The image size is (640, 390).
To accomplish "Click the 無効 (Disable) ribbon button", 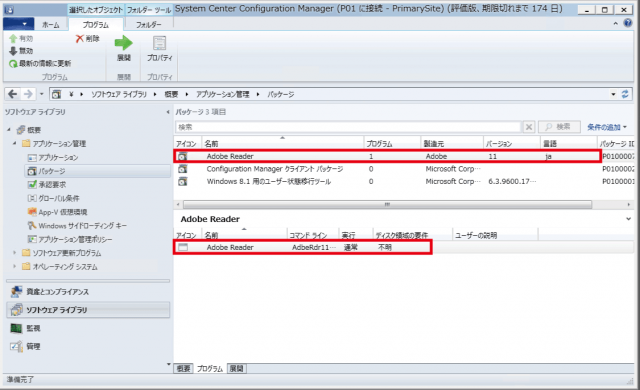I will [x=21, y=51].
